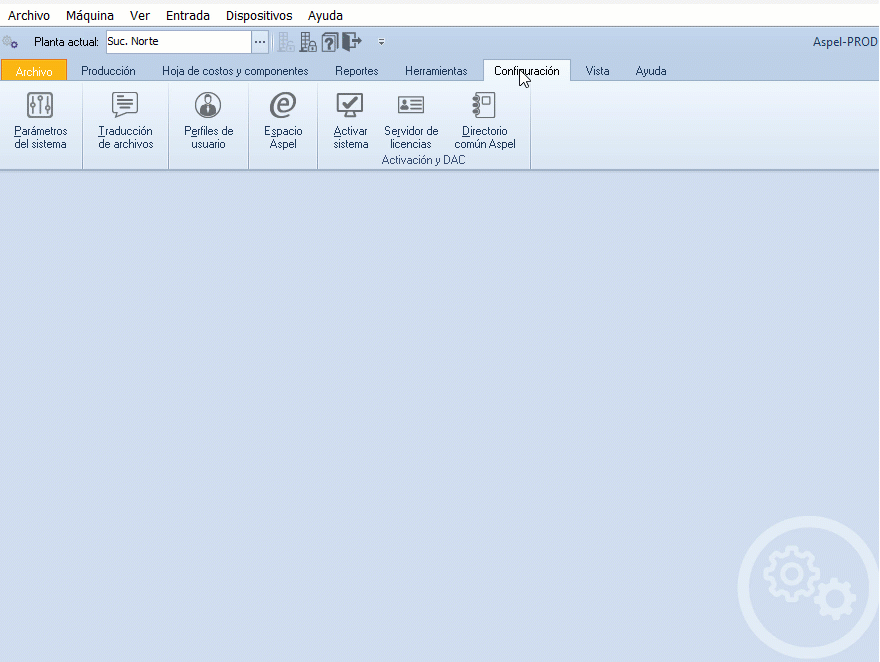Open the Herramientas ribbon tab
880x662 pixels.
click(x=436, y=71)
